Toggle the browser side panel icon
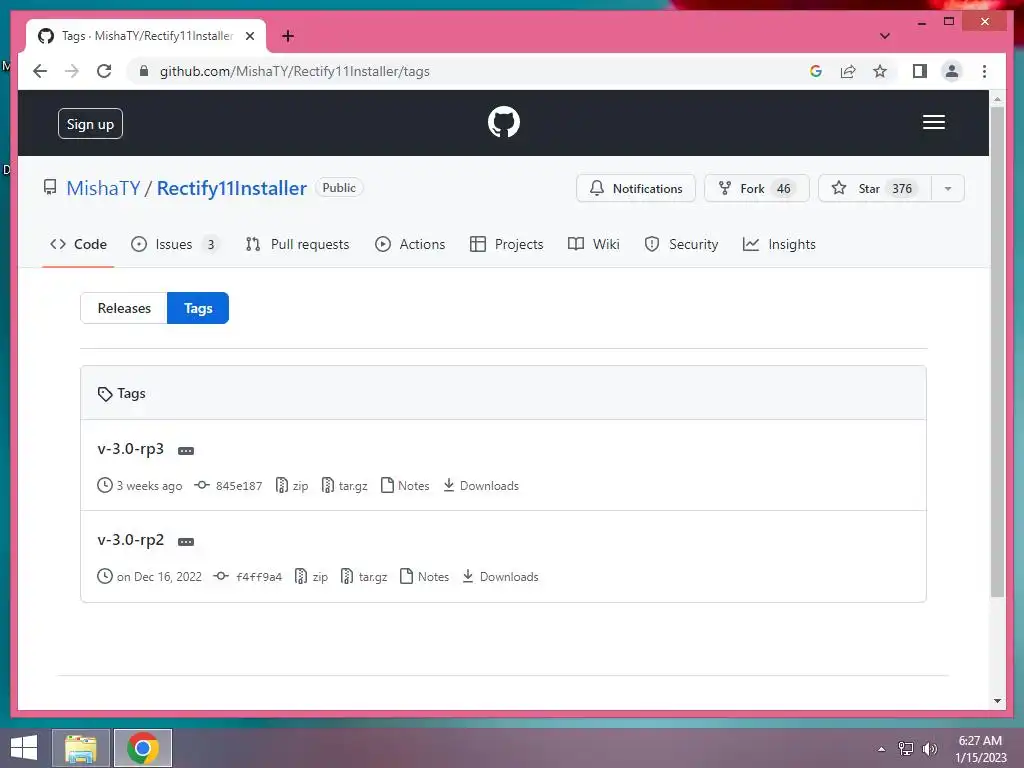The width and height of the screenshot is (1024, 768). coord(920,71)
